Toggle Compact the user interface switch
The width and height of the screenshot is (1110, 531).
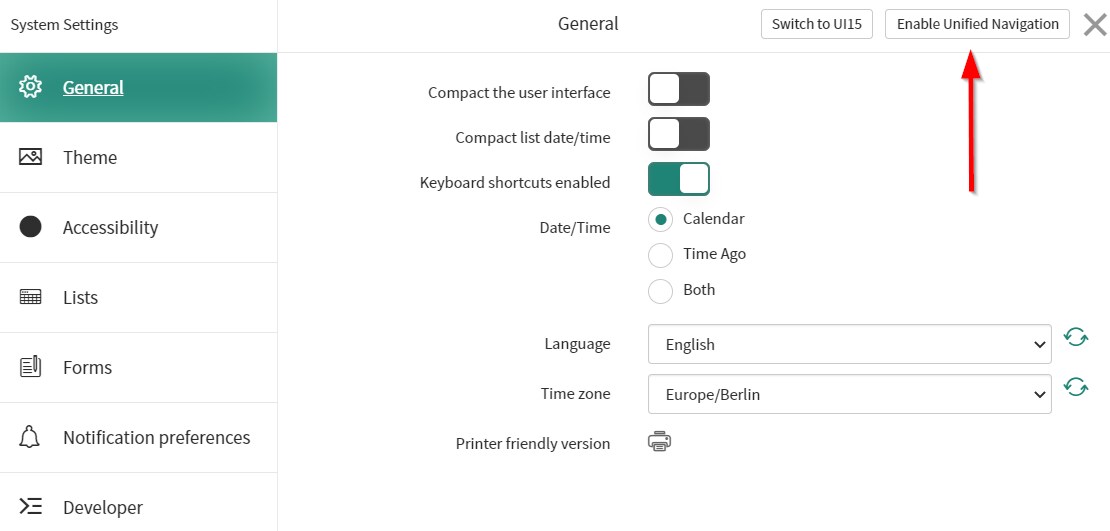679,89
